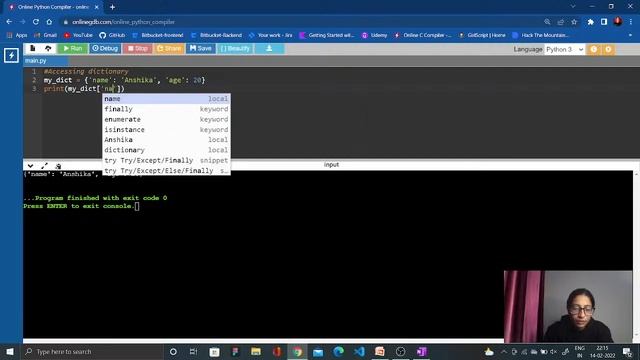This screenshot has height=360, width=640.
Task: Choose 'try Try/Except/Finally' snippet suggestion
Action: [166, 160]
